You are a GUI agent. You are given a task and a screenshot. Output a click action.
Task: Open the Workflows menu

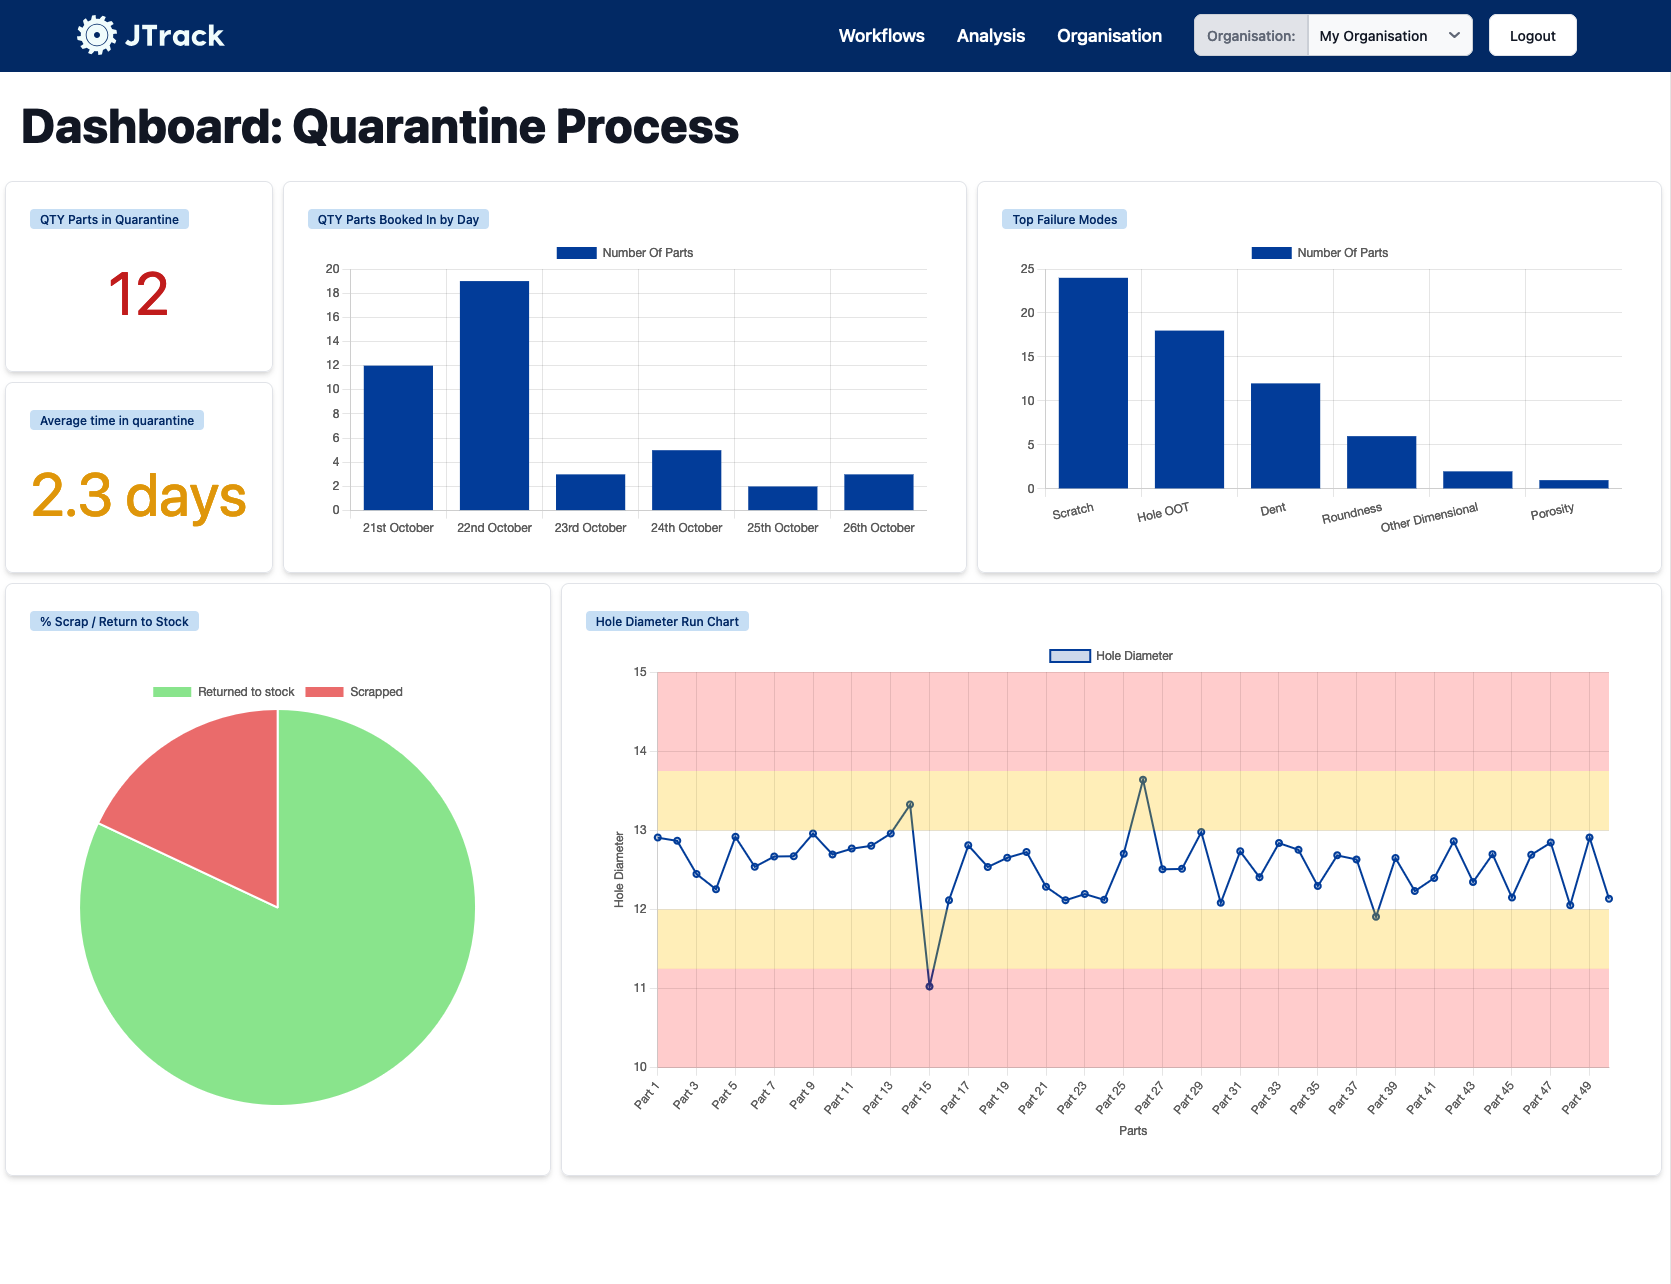[881, 36]
